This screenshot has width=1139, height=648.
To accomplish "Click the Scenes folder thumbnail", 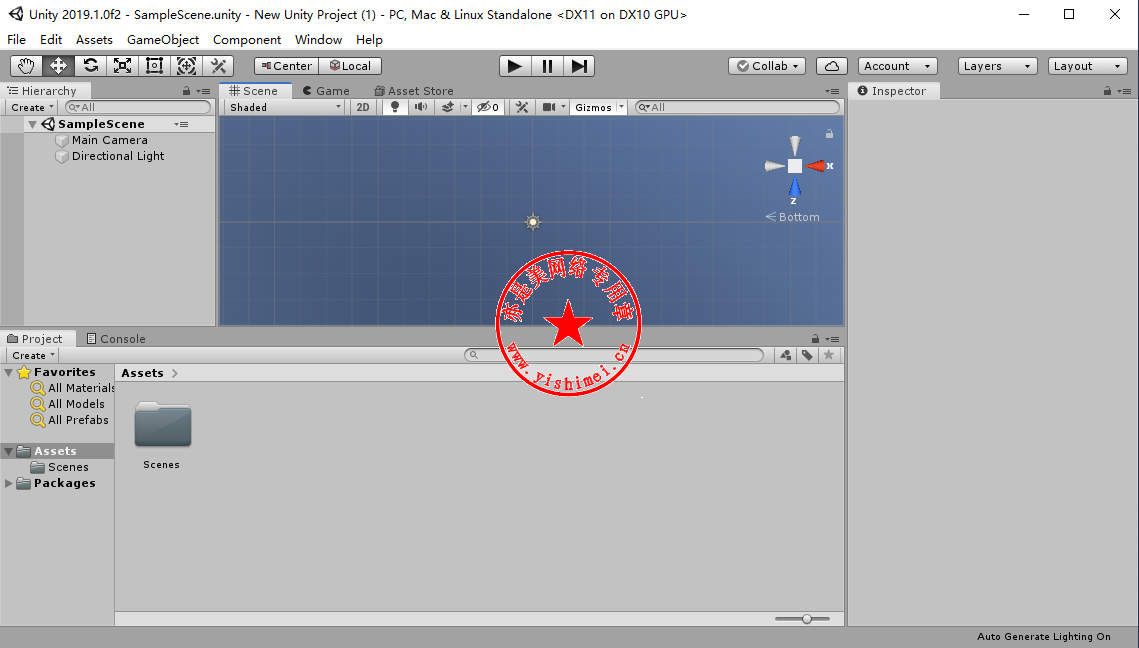I will [x=162, y=425].
